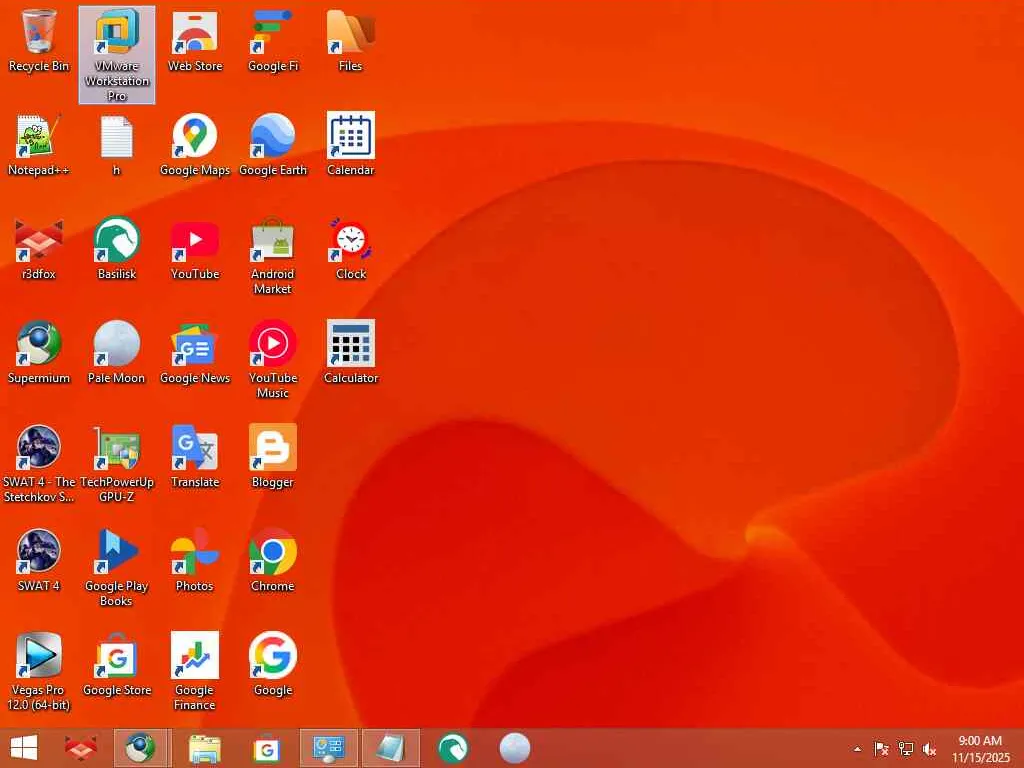Switch to the Control Panel taskbar window
The width and height of the screenshot is (1024, 768).
click(328, 748)
